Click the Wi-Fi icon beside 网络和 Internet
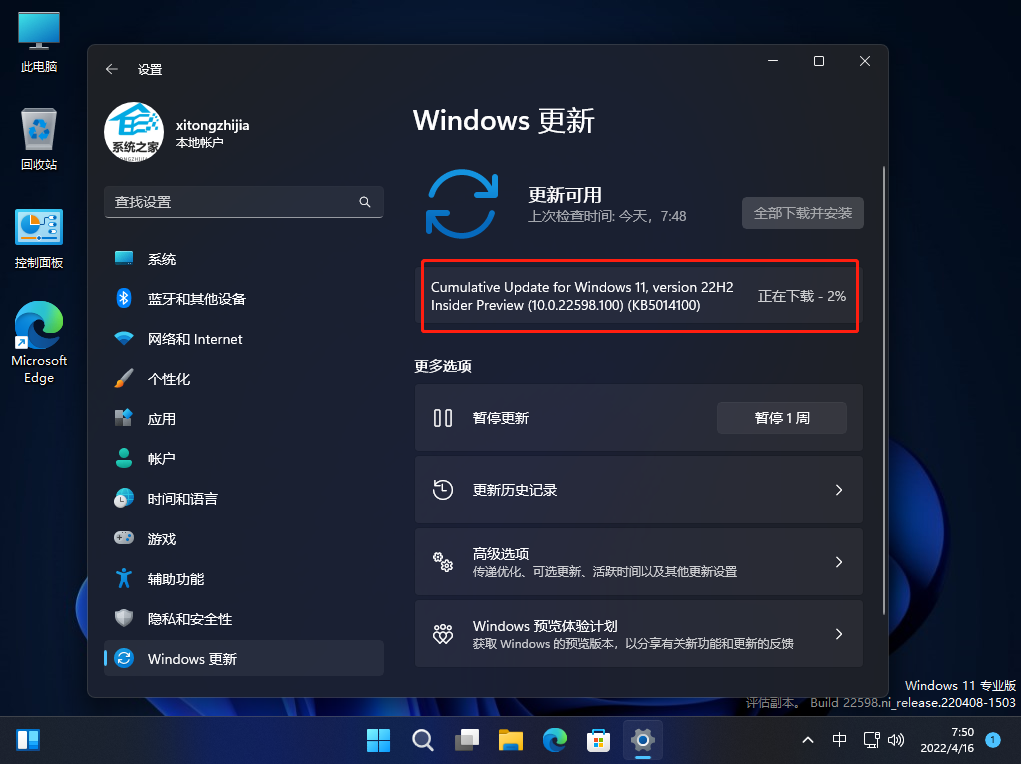The height and width of the screenshot is (764, 1021). tap(124, 338)
